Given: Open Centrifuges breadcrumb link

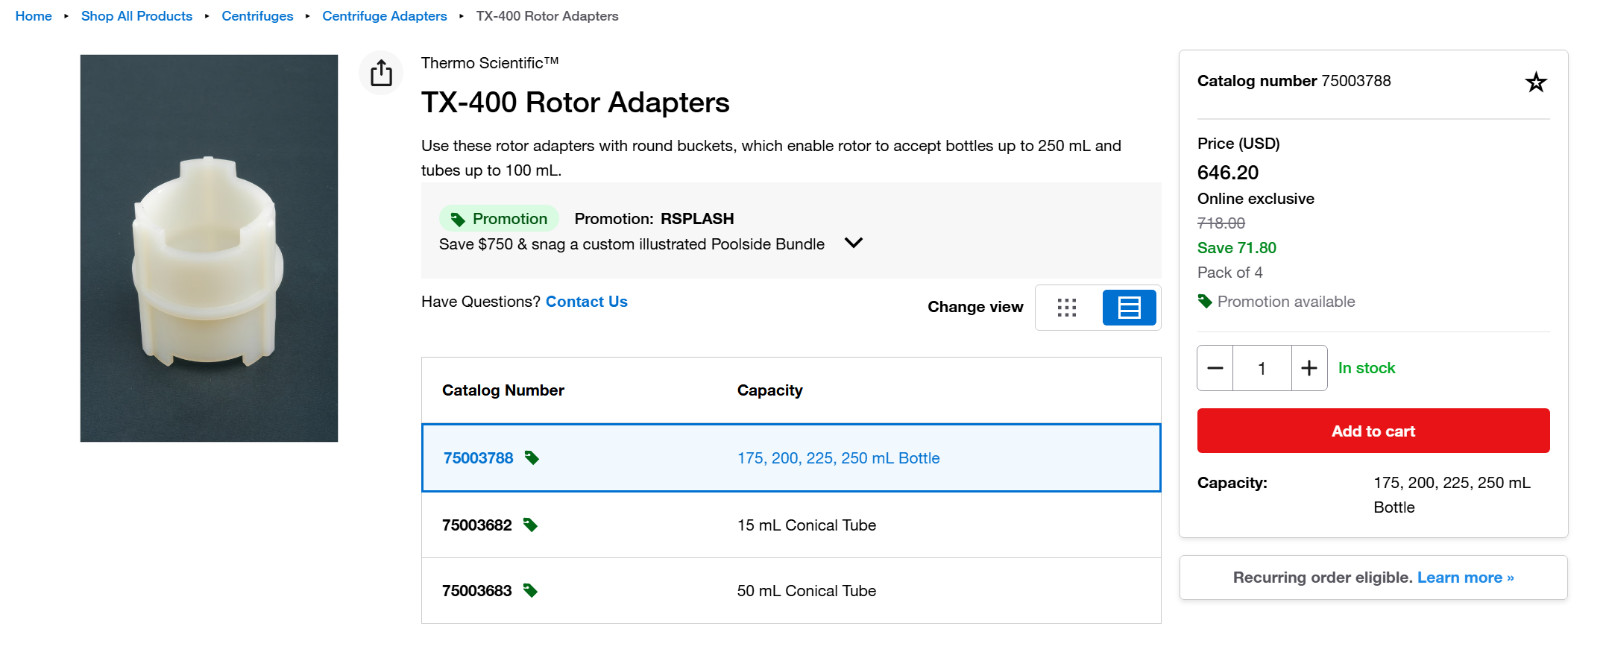Looking at the screenshot, I should pos(257,16).
